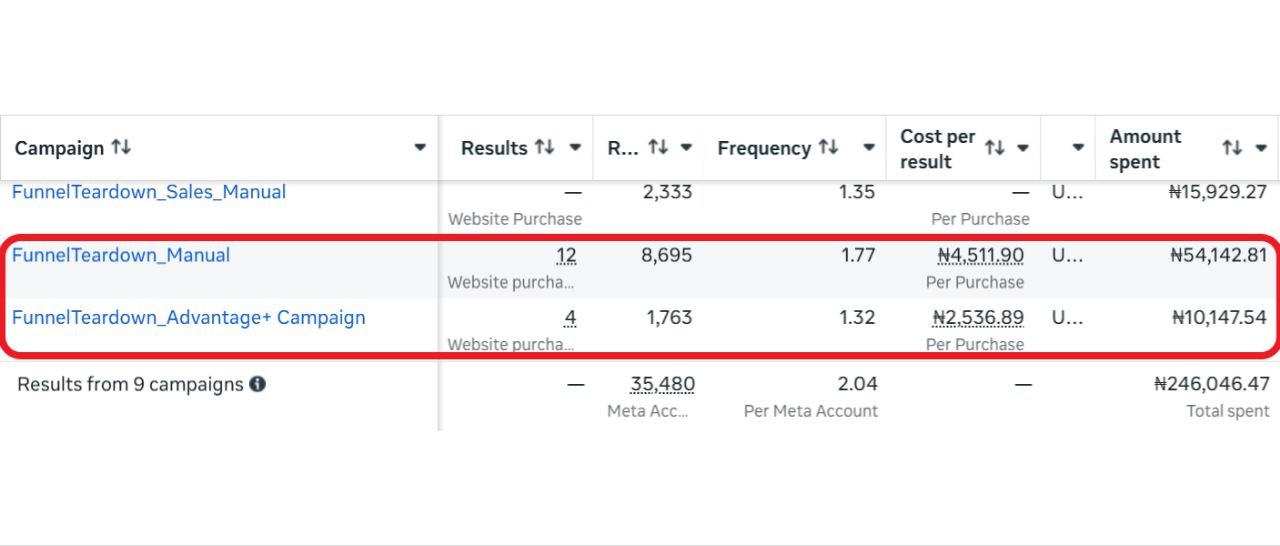The width and height of the screenshot is (1280, 546).
Task: Open FunnelTeardown_Advantage+ Campaign link
Action: pyautogui.click(x=189, y=318)
